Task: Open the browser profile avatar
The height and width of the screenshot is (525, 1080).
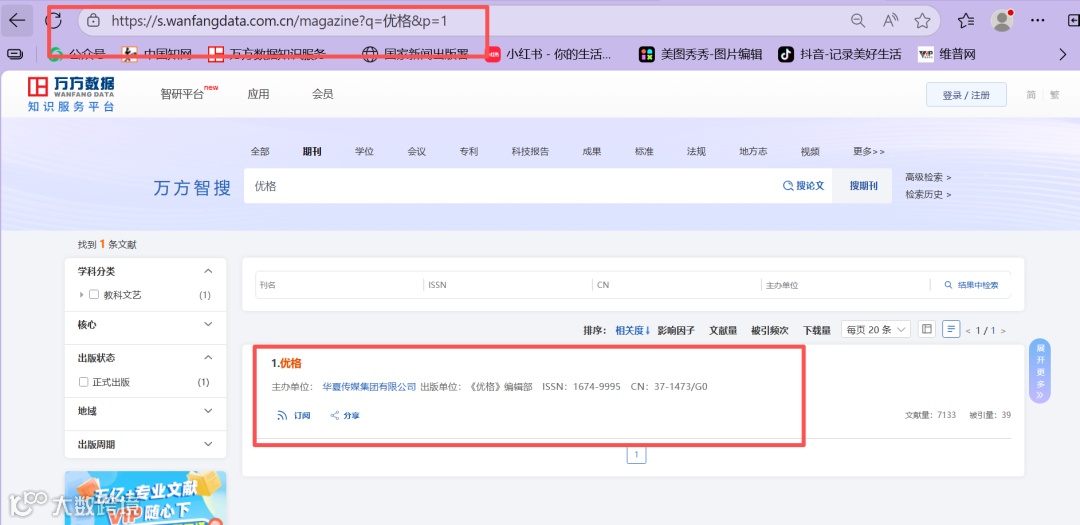Action: coord(1002,20)
